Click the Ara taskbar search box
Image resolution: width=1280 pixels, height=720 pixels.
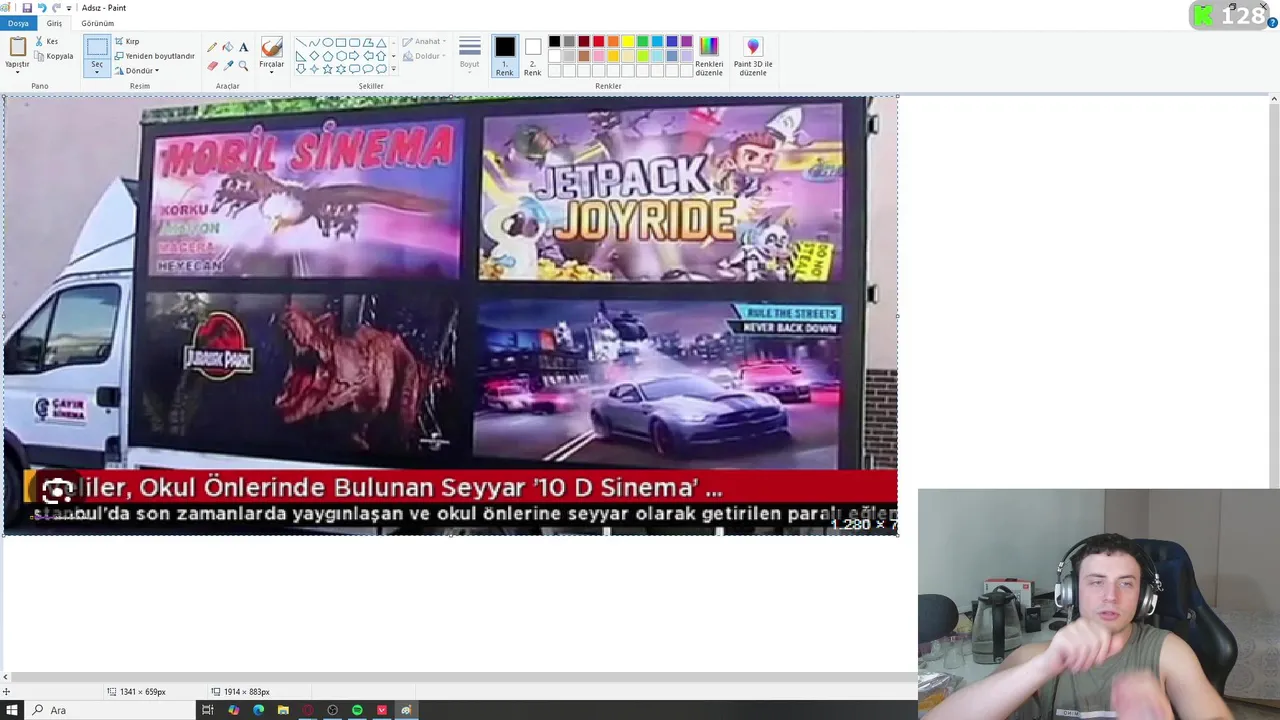point(110,710)
